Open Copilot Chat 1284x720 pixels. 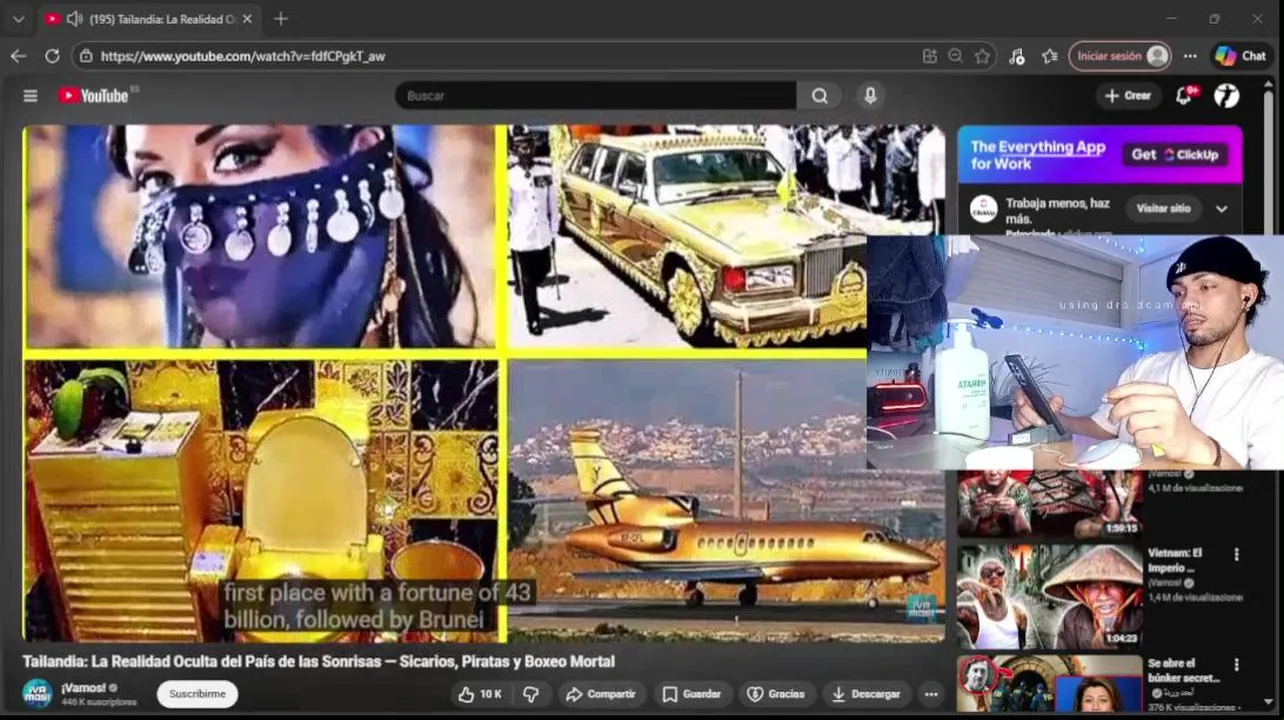tap(1240, 56)
